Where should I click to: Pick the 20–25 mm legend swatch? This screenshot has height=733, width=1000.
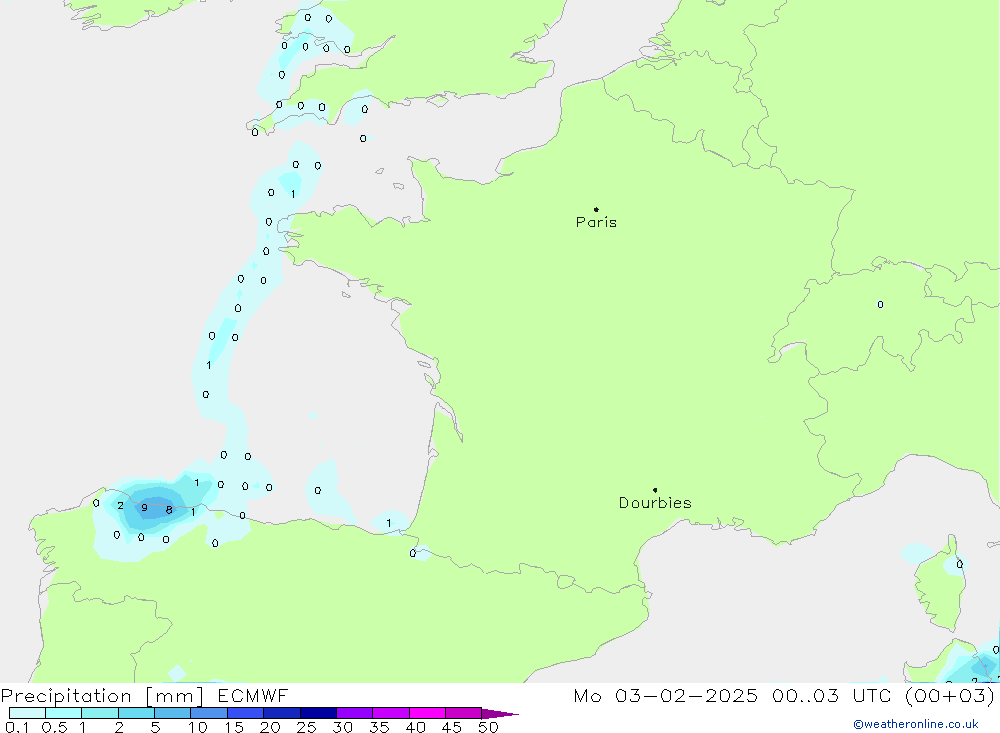(x=282, y=713)
